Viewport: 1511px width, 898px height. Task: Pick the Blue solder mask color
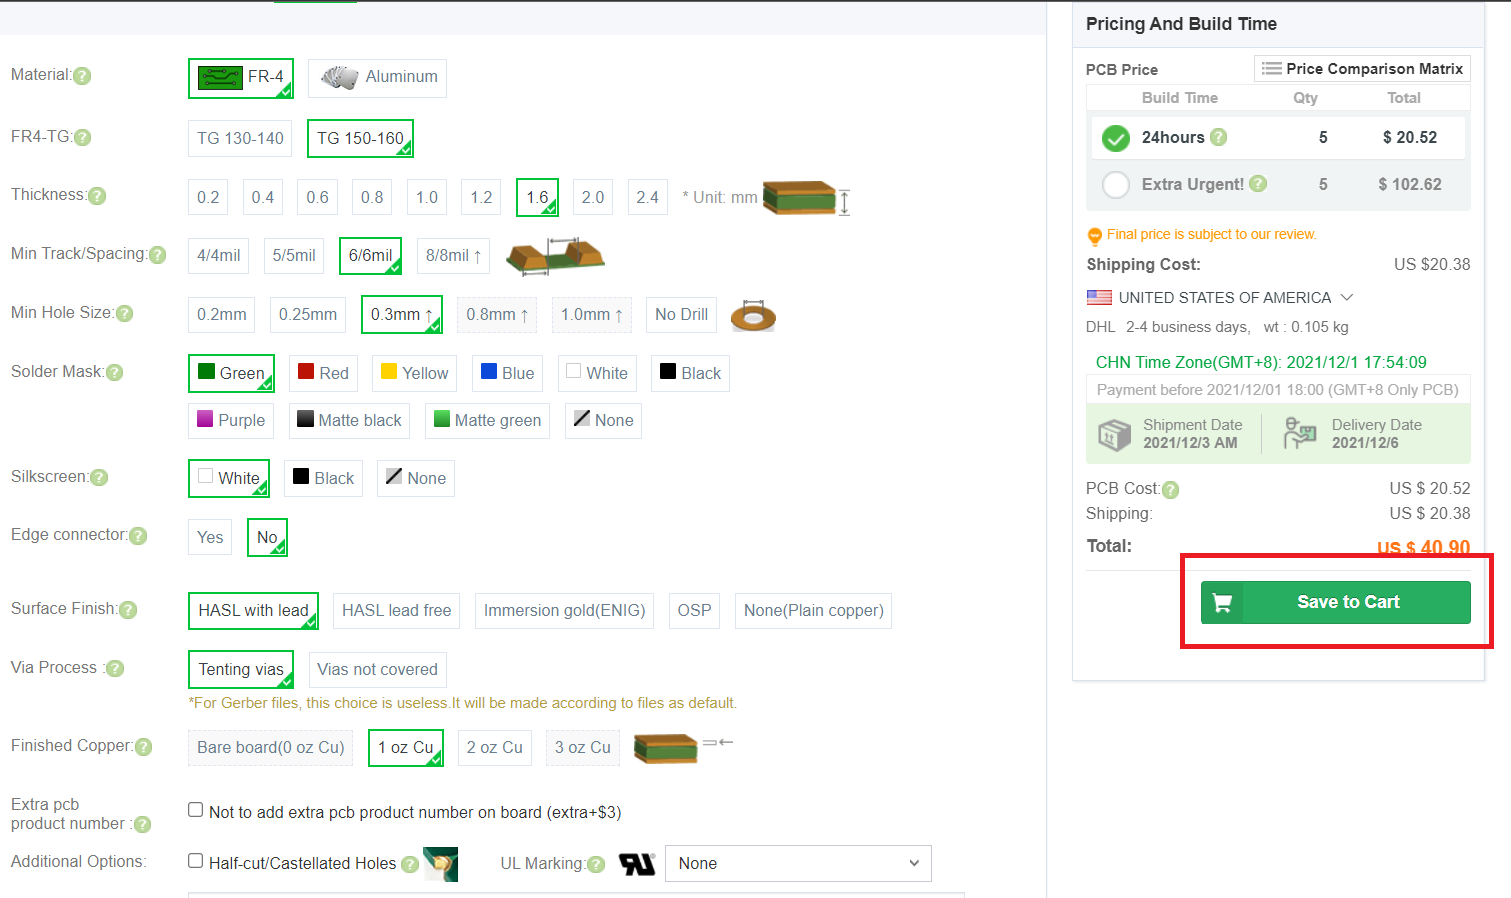pyautogui.click(x=507, y=374)
